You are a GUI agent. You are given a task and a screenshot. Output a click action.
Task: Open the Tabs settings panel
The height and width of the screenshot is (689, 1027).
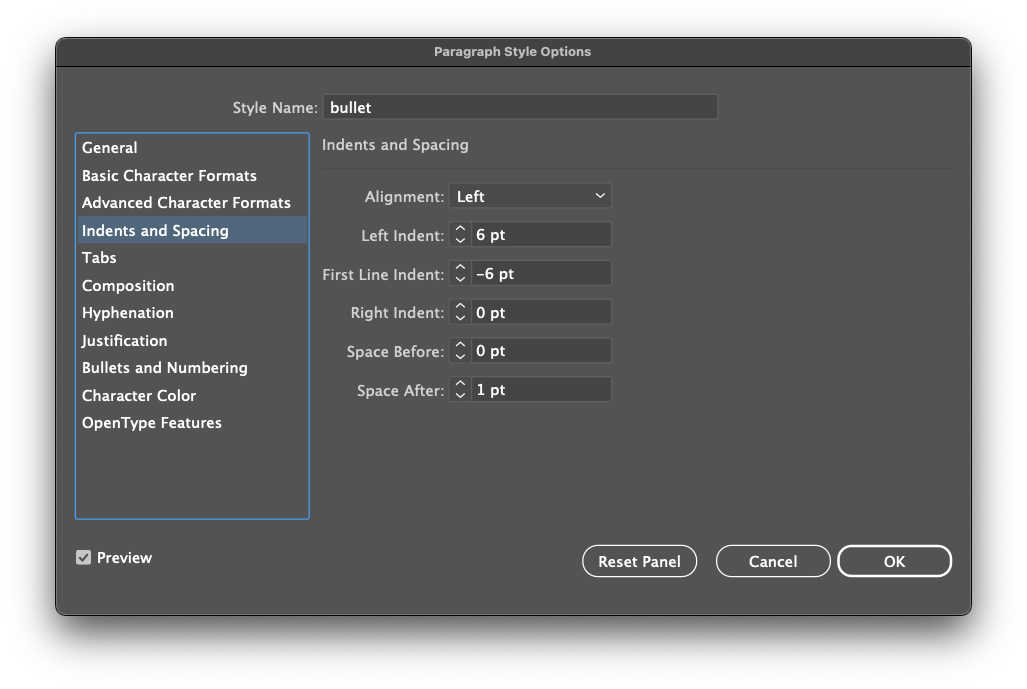pos(99,257)
